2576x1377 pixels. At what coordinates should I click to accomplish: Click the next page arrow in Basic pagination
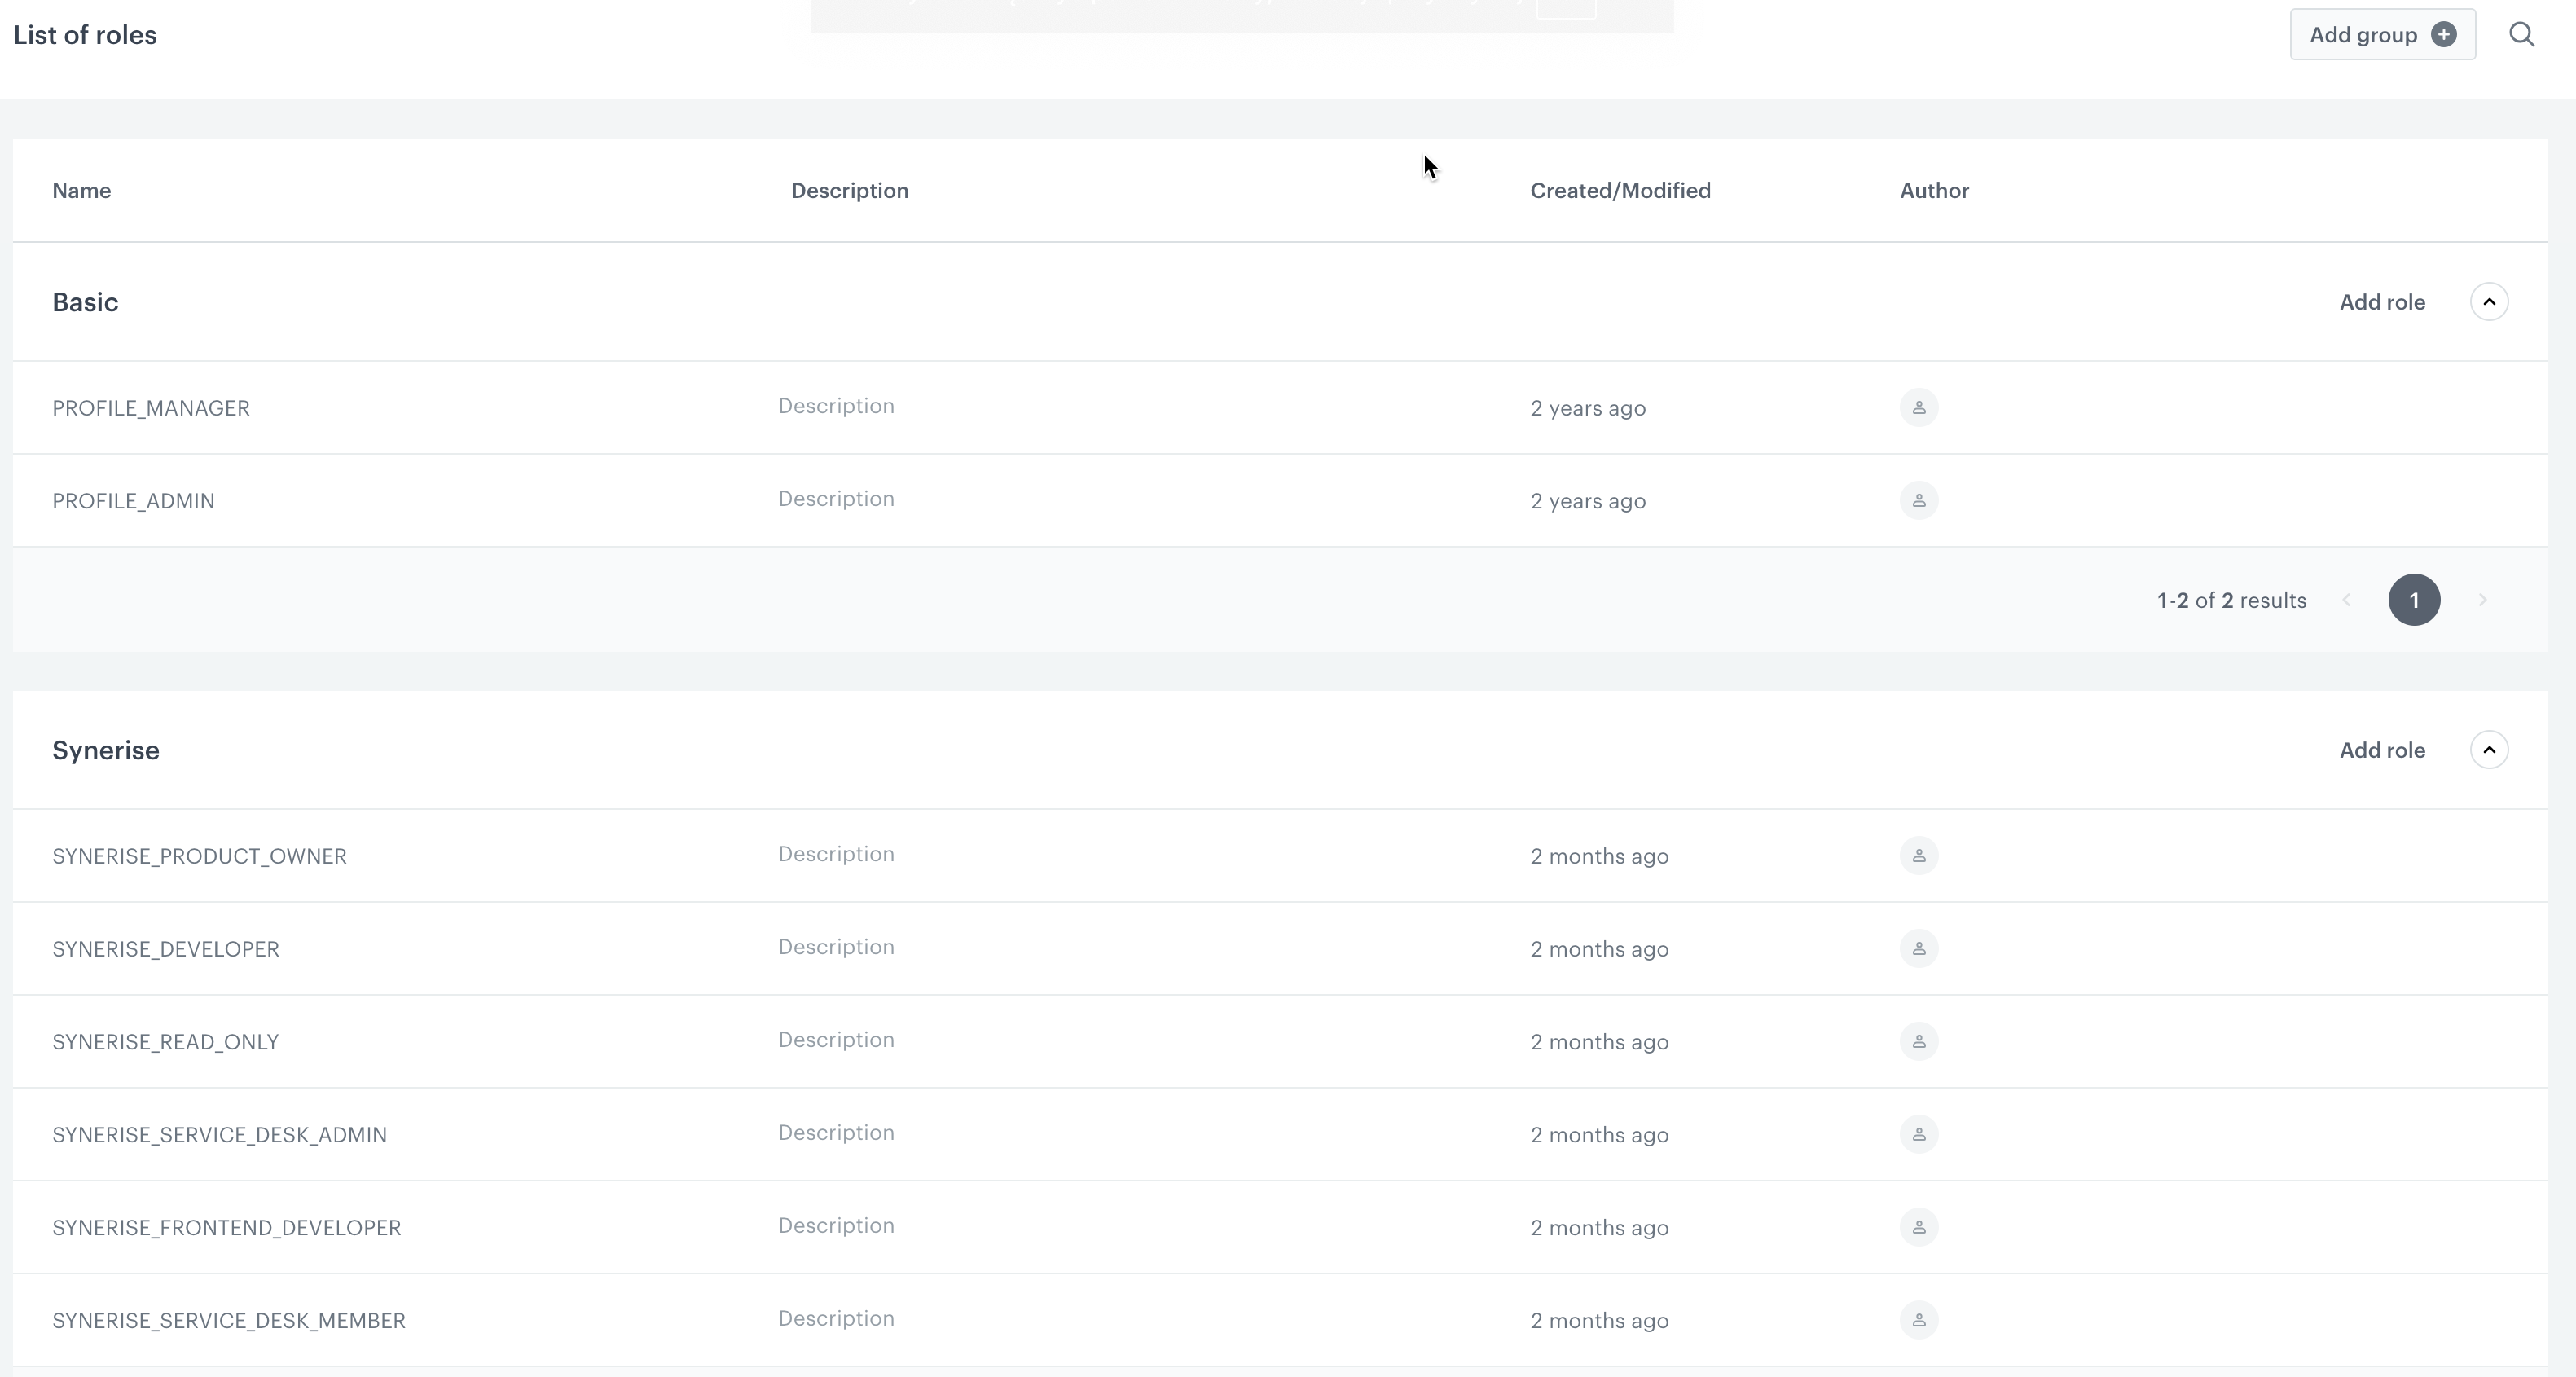[x=2483, y=599]
